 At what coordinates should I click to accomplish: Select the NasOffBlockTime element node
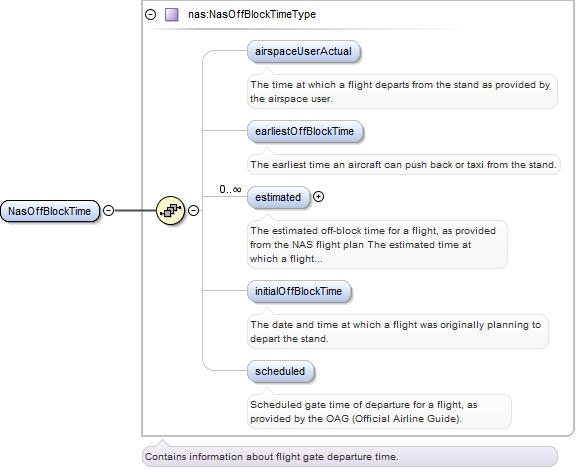(x=50, y=211)
